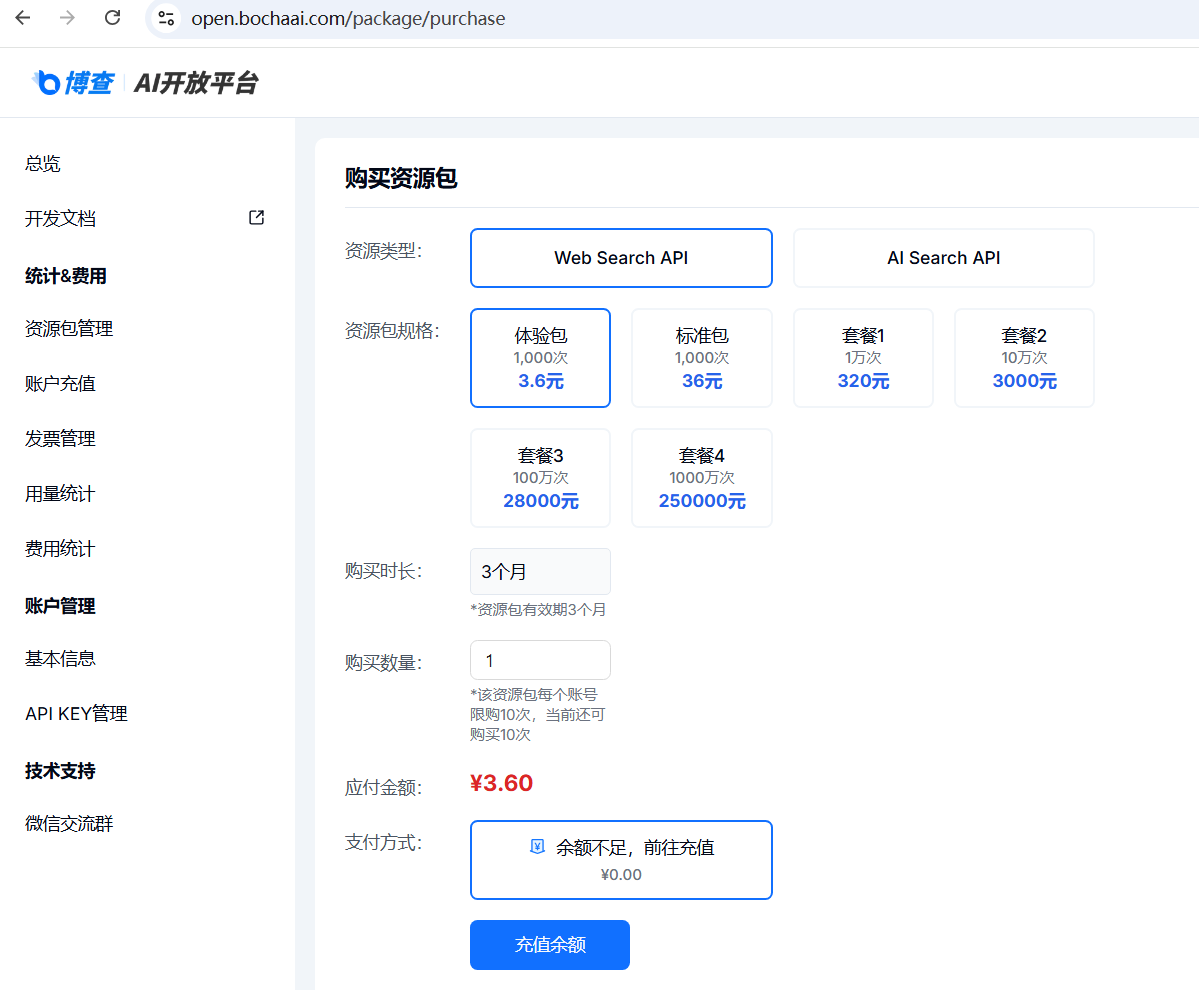The height and width of the screenshot is (990, 1199).
Task: Click the 资源类型 label
Action: pyautogui.click(x=383, y=251)
